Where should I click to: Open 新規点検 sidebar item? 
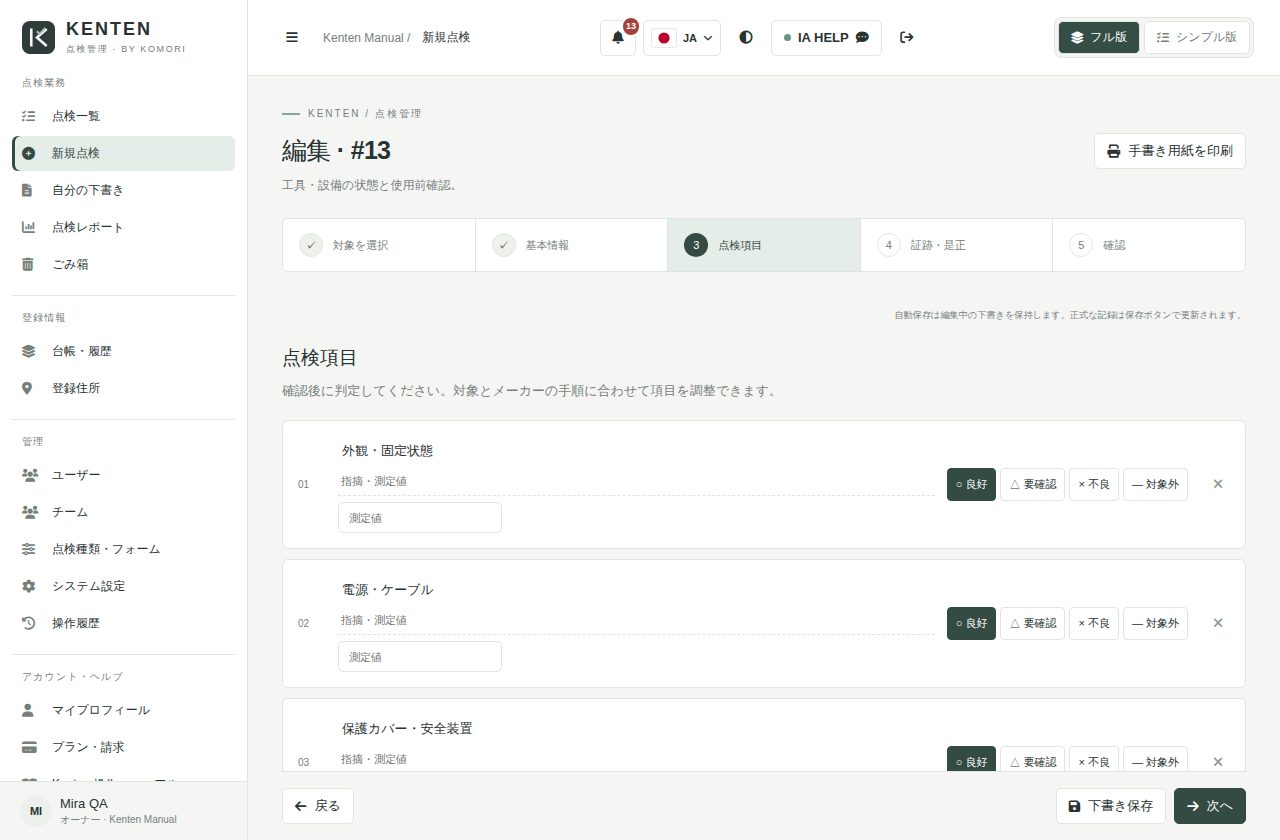pos(124,153)
